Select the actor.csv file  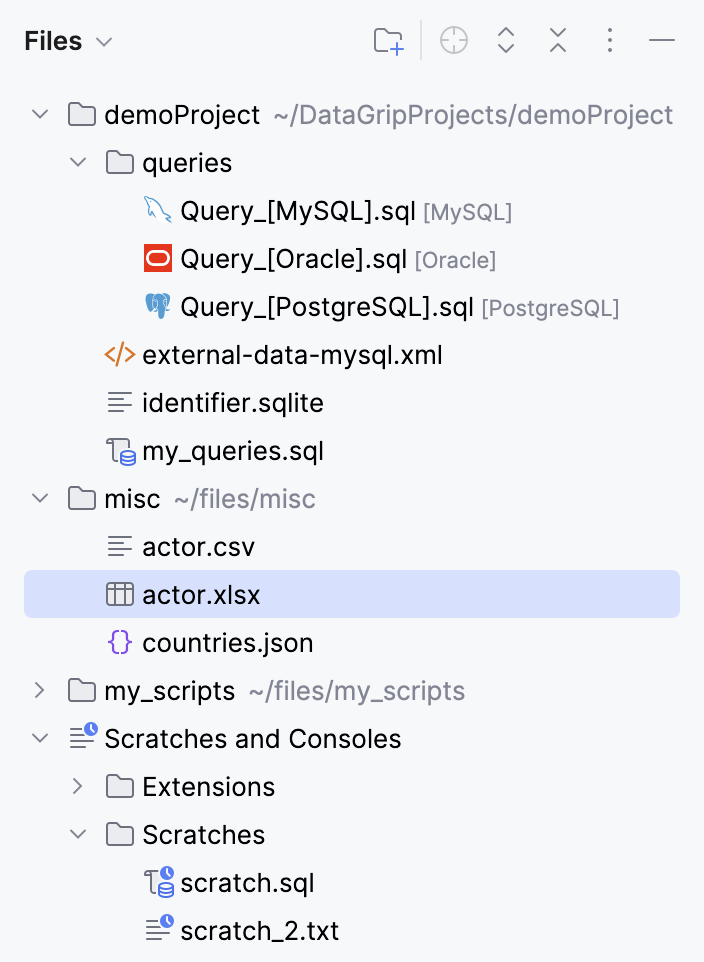point(198,547)
